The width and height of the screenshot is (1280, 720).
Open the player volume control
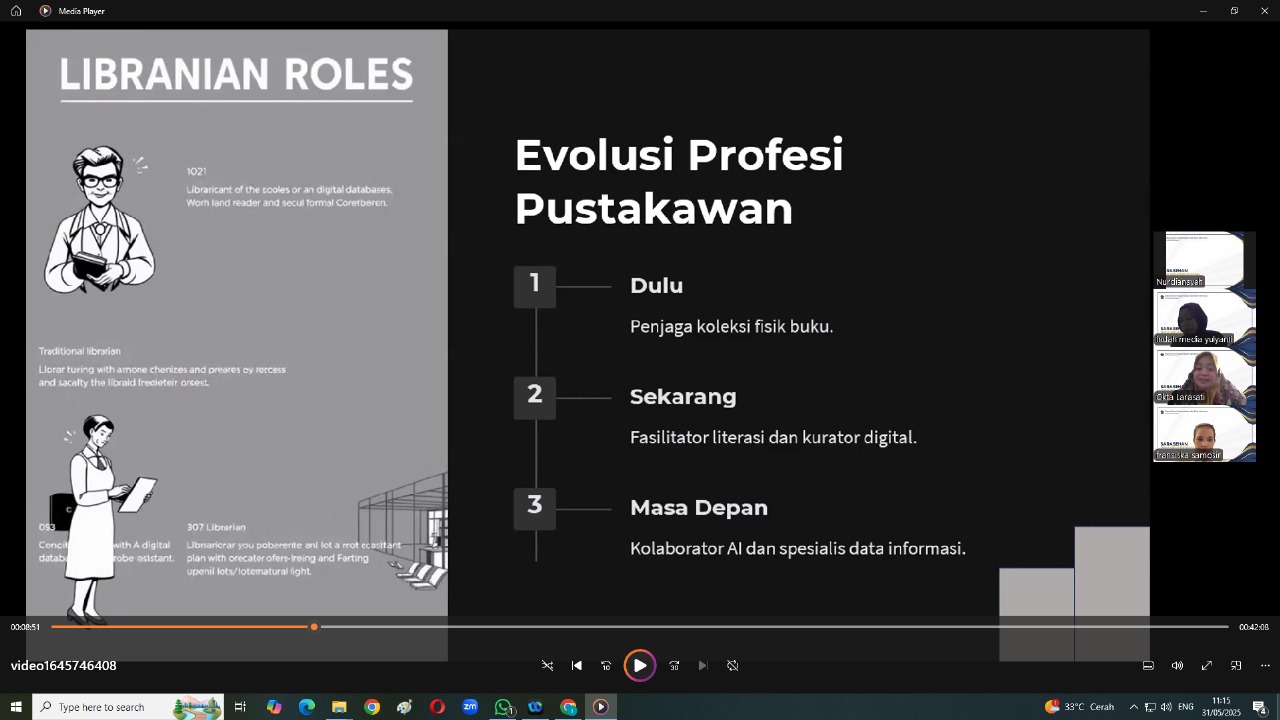1177,666
